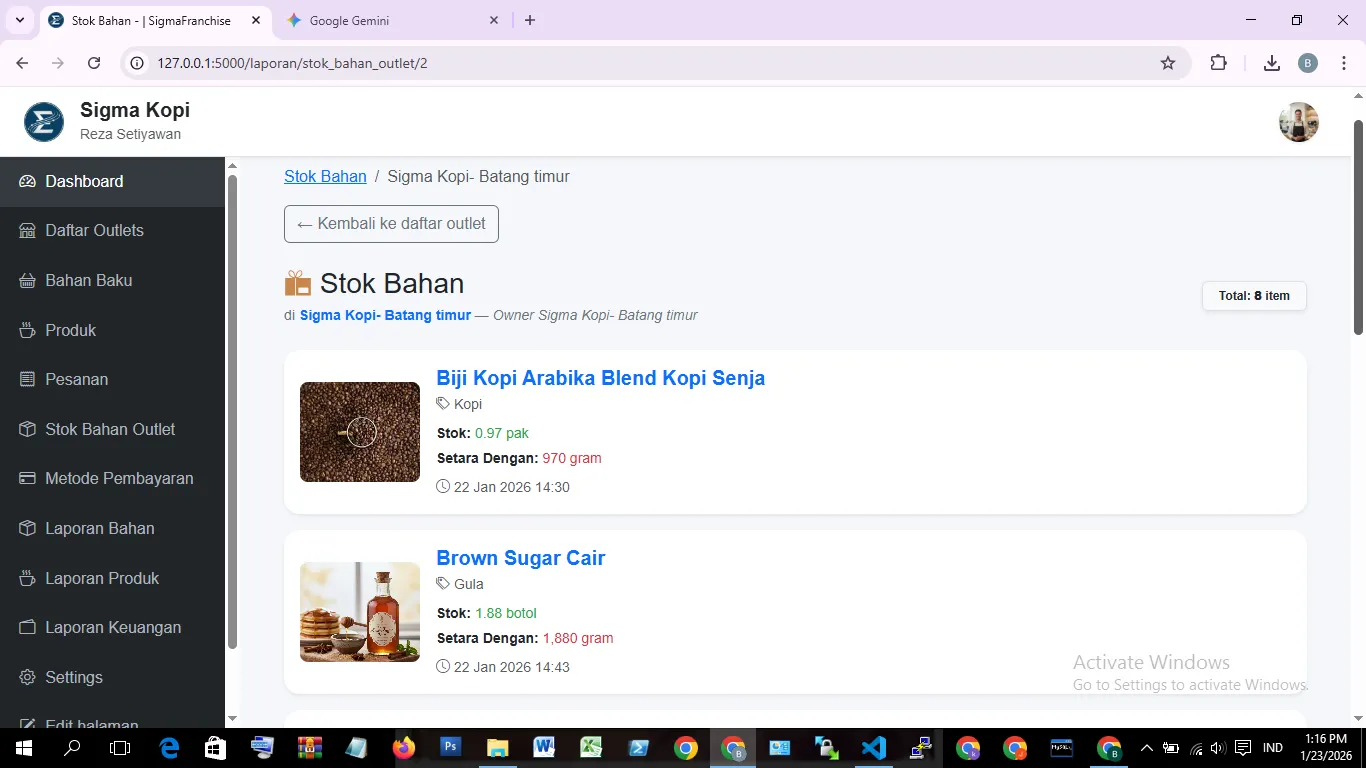Click the Stok 1.88 botol text
The height and width of the screenshot is (768, 1366).
click(487, 613)
